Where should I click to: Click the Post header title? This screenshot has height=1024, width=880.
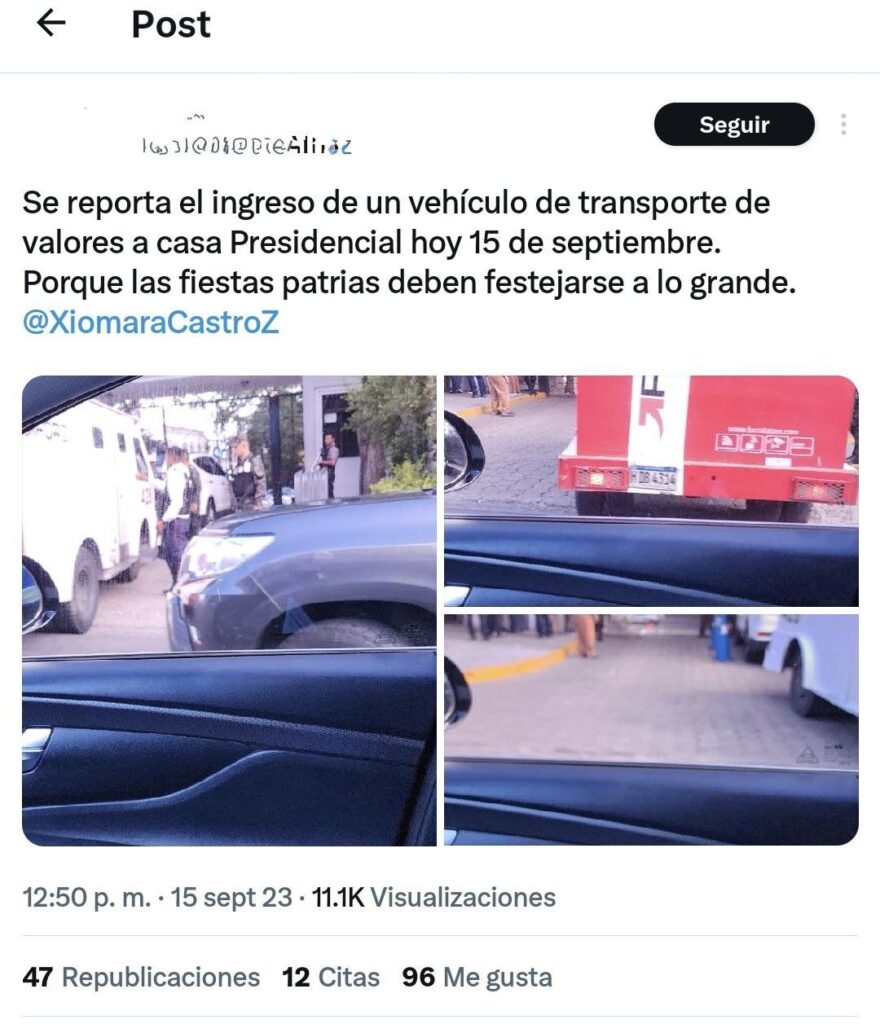tap(171, 25)
